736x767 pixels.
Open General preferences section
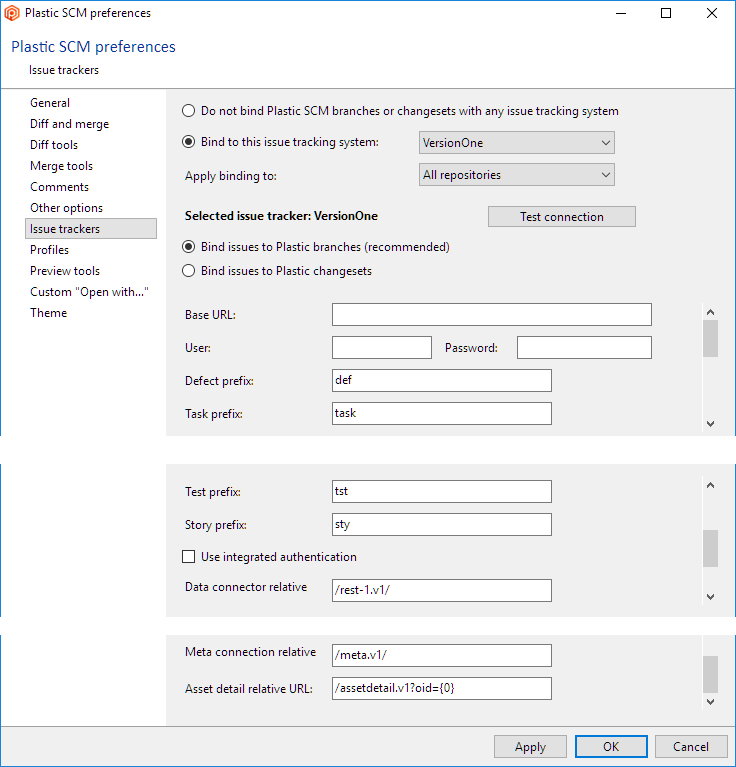50,103
